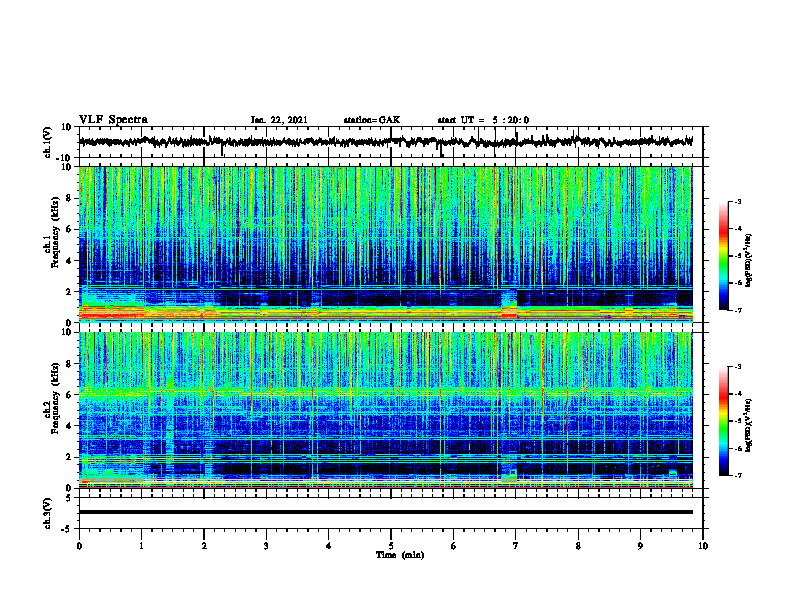
Task: Click time axis tick label '7'
Action: (x=516, y=546)
